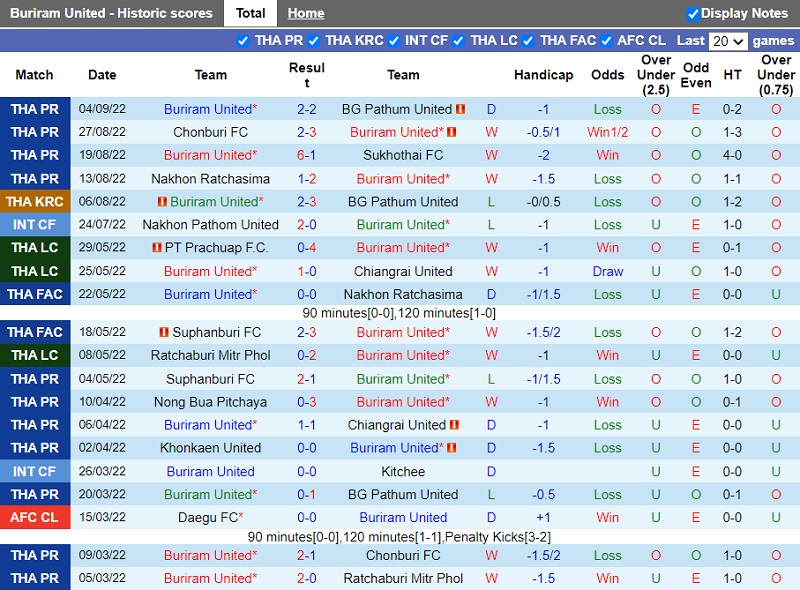800x590 pixels.
Task: Toggle the Display Notes checkbox
Action: point(692,14)
